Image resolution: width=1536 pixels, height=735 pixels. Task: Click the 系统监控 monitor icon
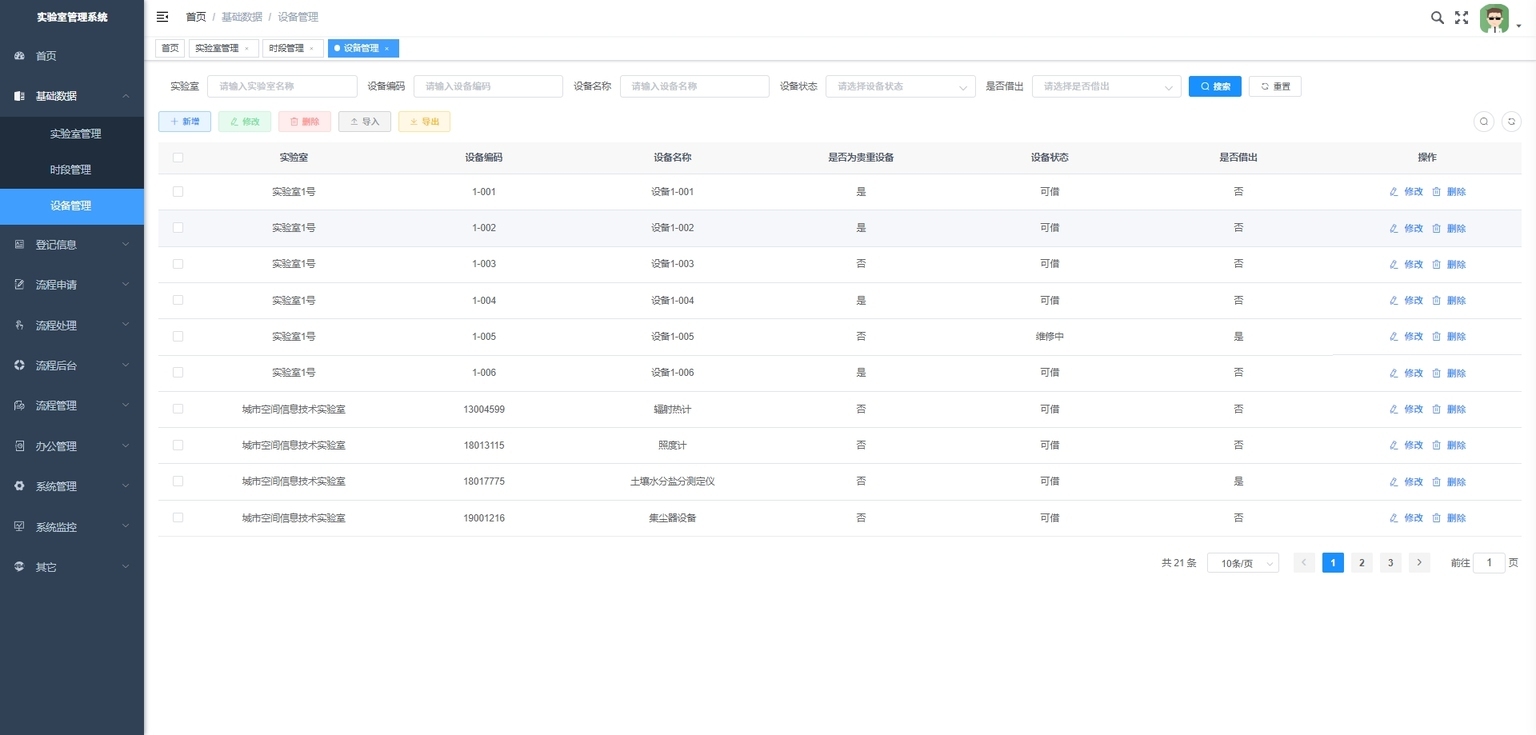click(19, 527)
